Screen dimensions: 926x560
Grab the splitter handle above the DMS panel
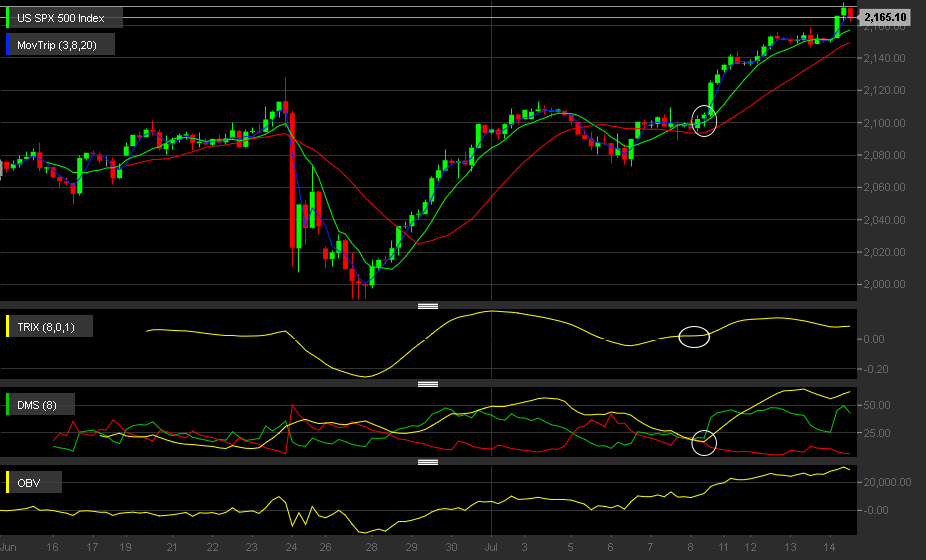[x=428, y=384]
